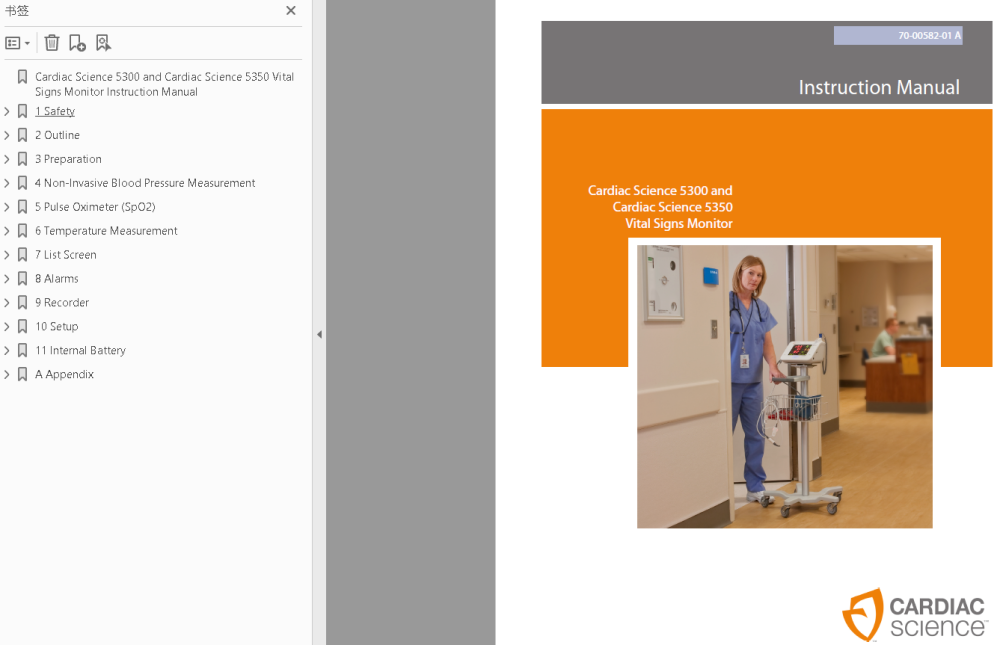The image size is (1000, 645).
Task: Go to the 5 Pulse Oximeter (SpO2) bookmark
Action: tap(95, 207)
